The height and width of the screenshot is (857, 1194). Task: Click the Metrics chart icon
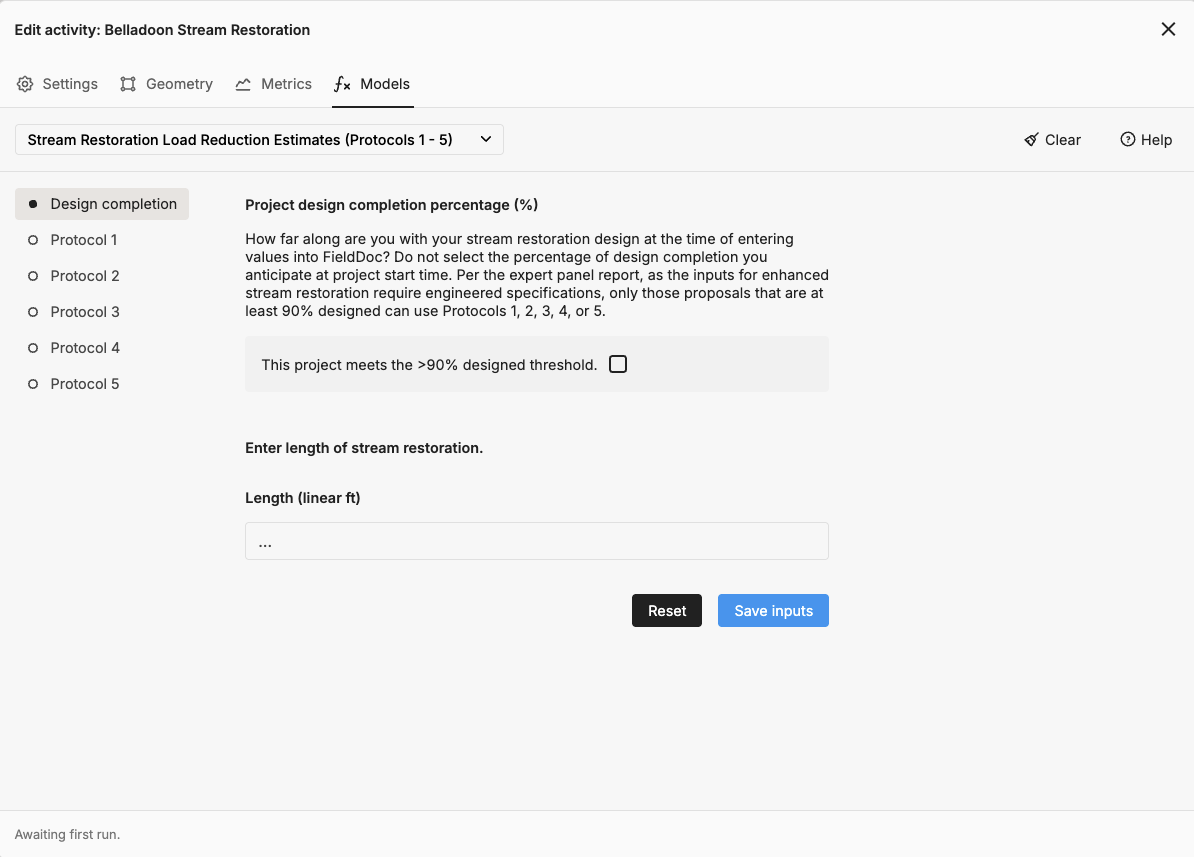point(243,84)
